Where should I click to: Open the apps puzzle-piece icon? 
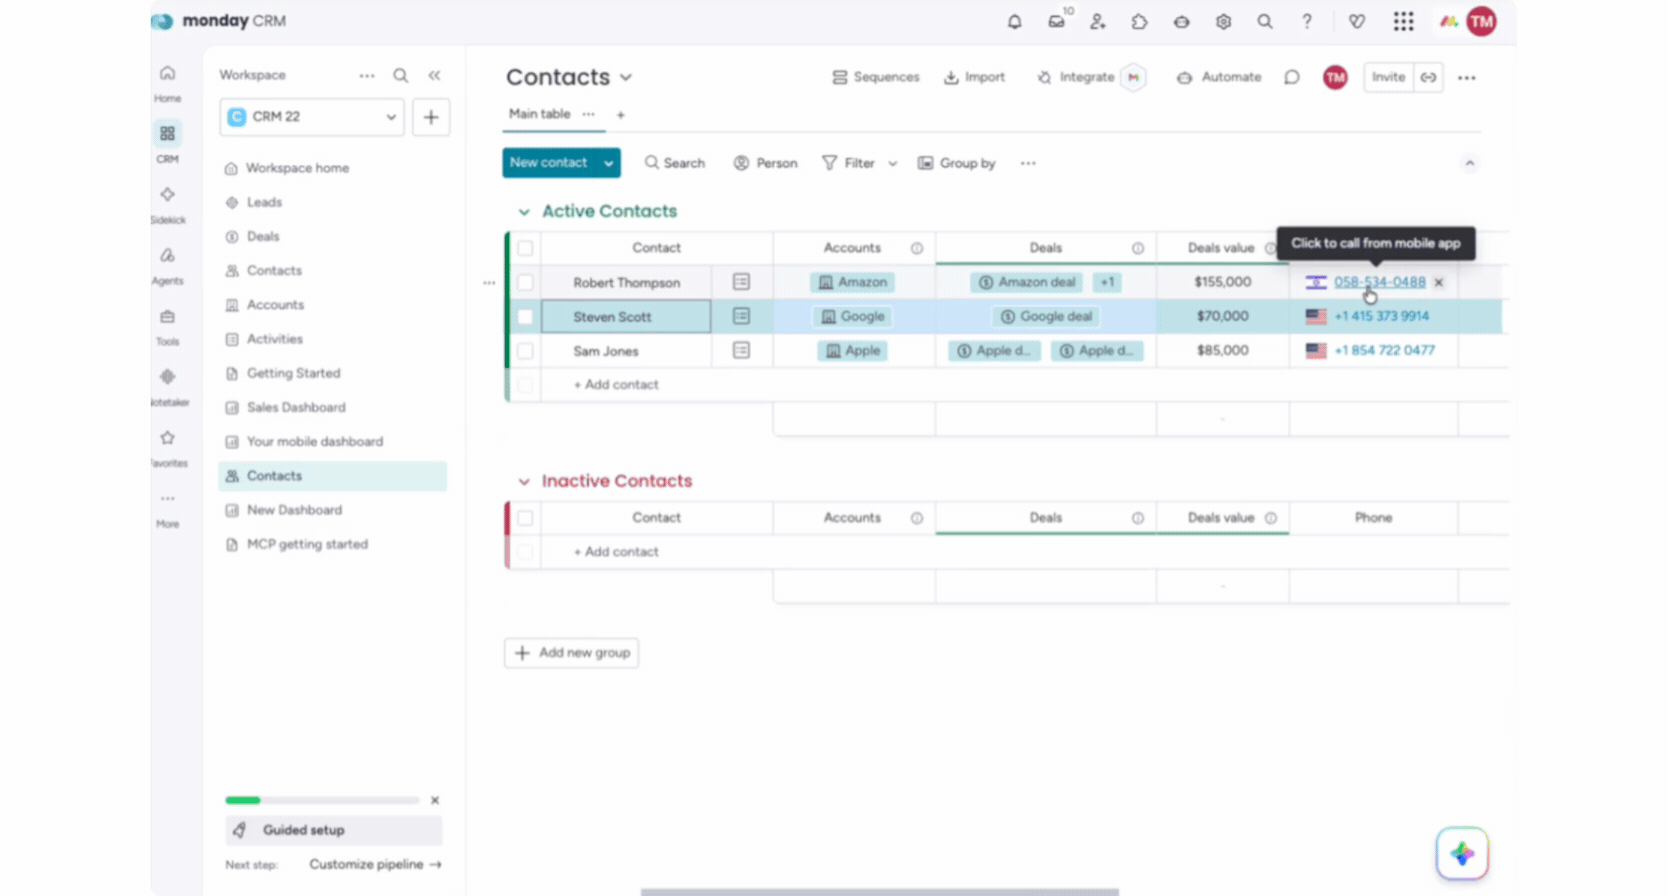click(x=1140, y=21)
